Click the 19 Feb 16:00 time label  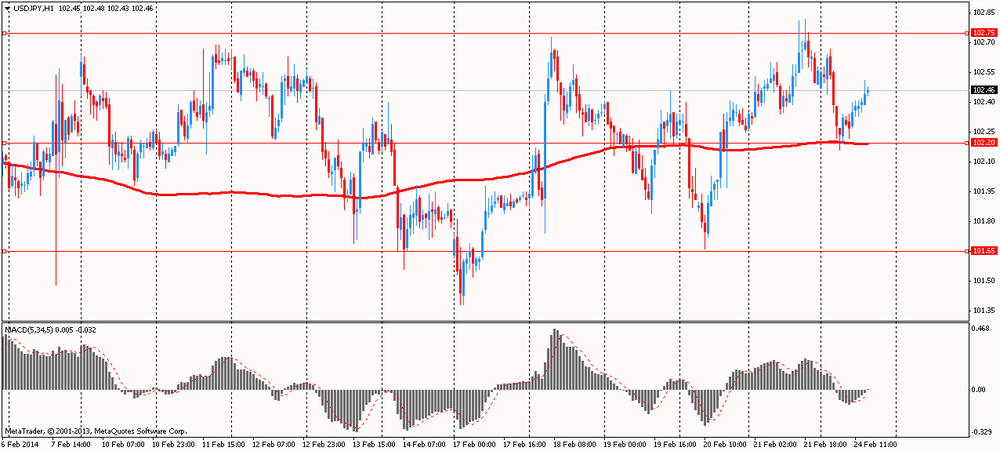(x=676, y=443)
